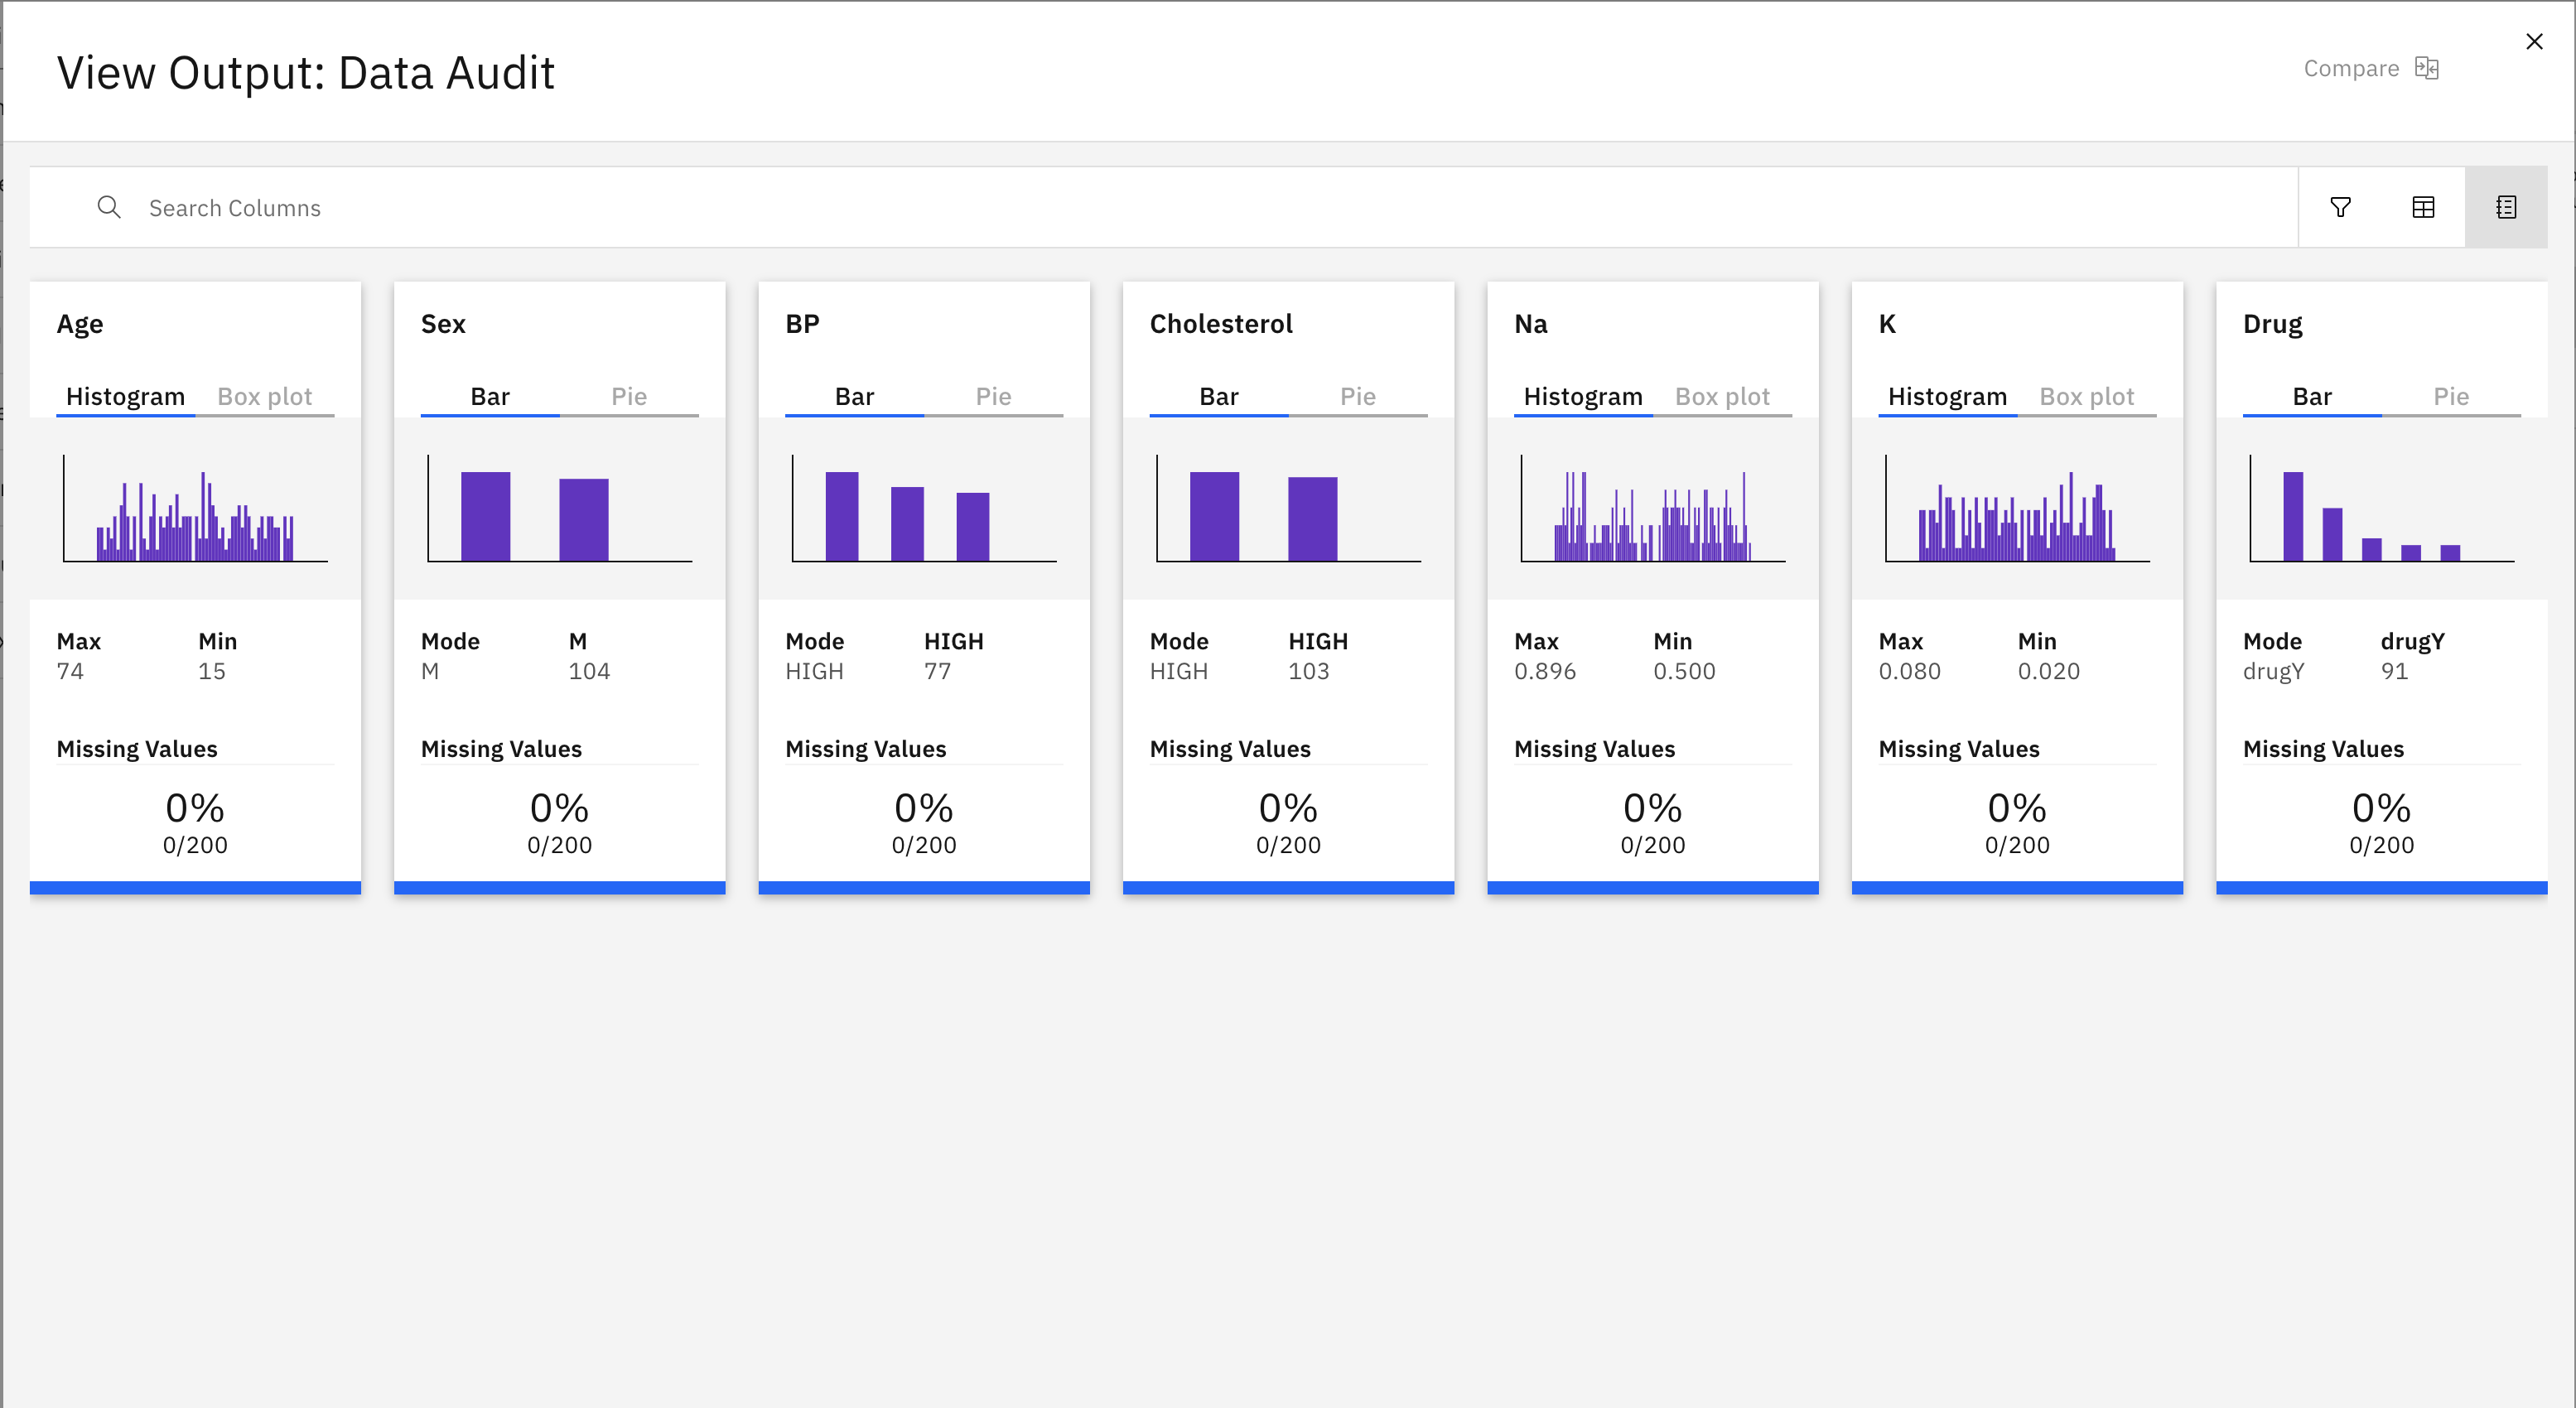
Task: Switch Cholesterol card to Pie chart
Action: [1358, 397]
